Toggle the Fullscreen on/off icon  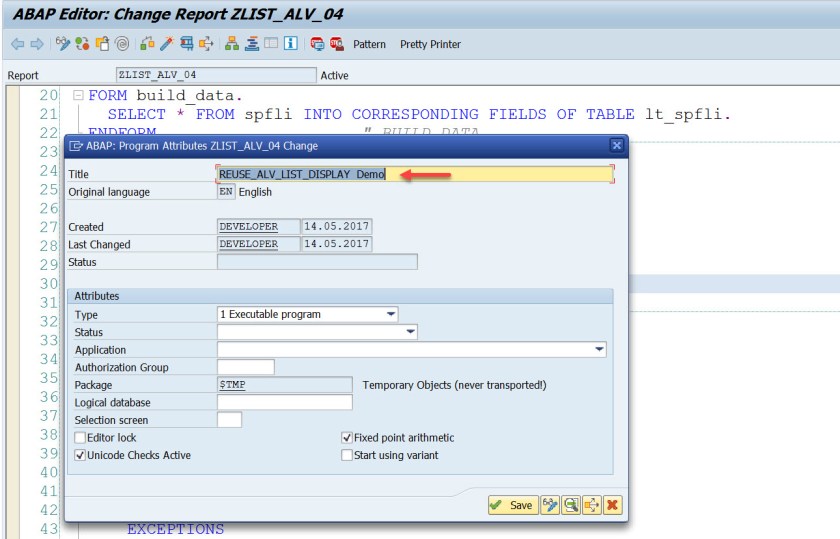click(x=271, y=44)
